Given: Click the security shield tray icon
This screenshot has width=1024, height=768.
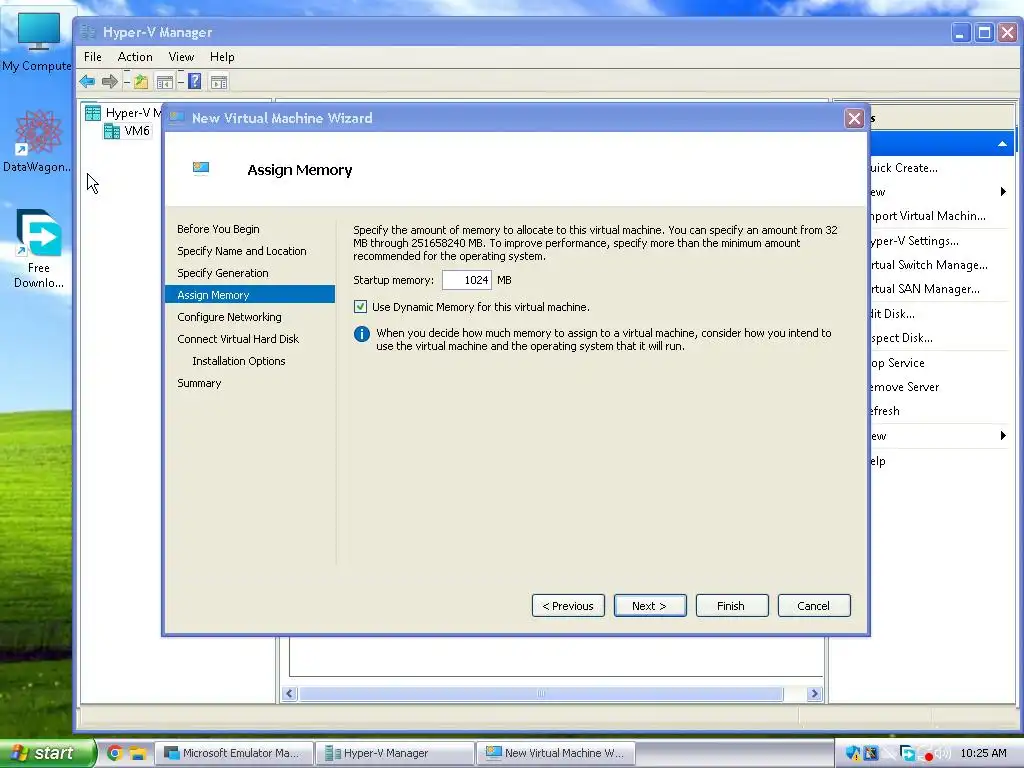Looking at the screenshot, I should 853,753.
